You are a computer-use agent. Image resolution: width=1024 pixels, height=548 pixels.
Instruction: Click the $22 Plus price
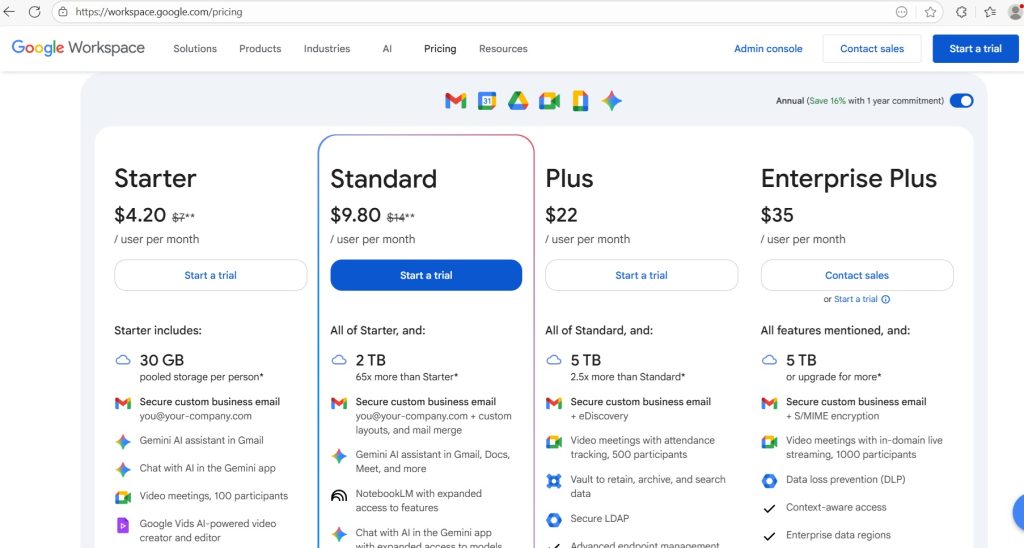coord(562,215)
